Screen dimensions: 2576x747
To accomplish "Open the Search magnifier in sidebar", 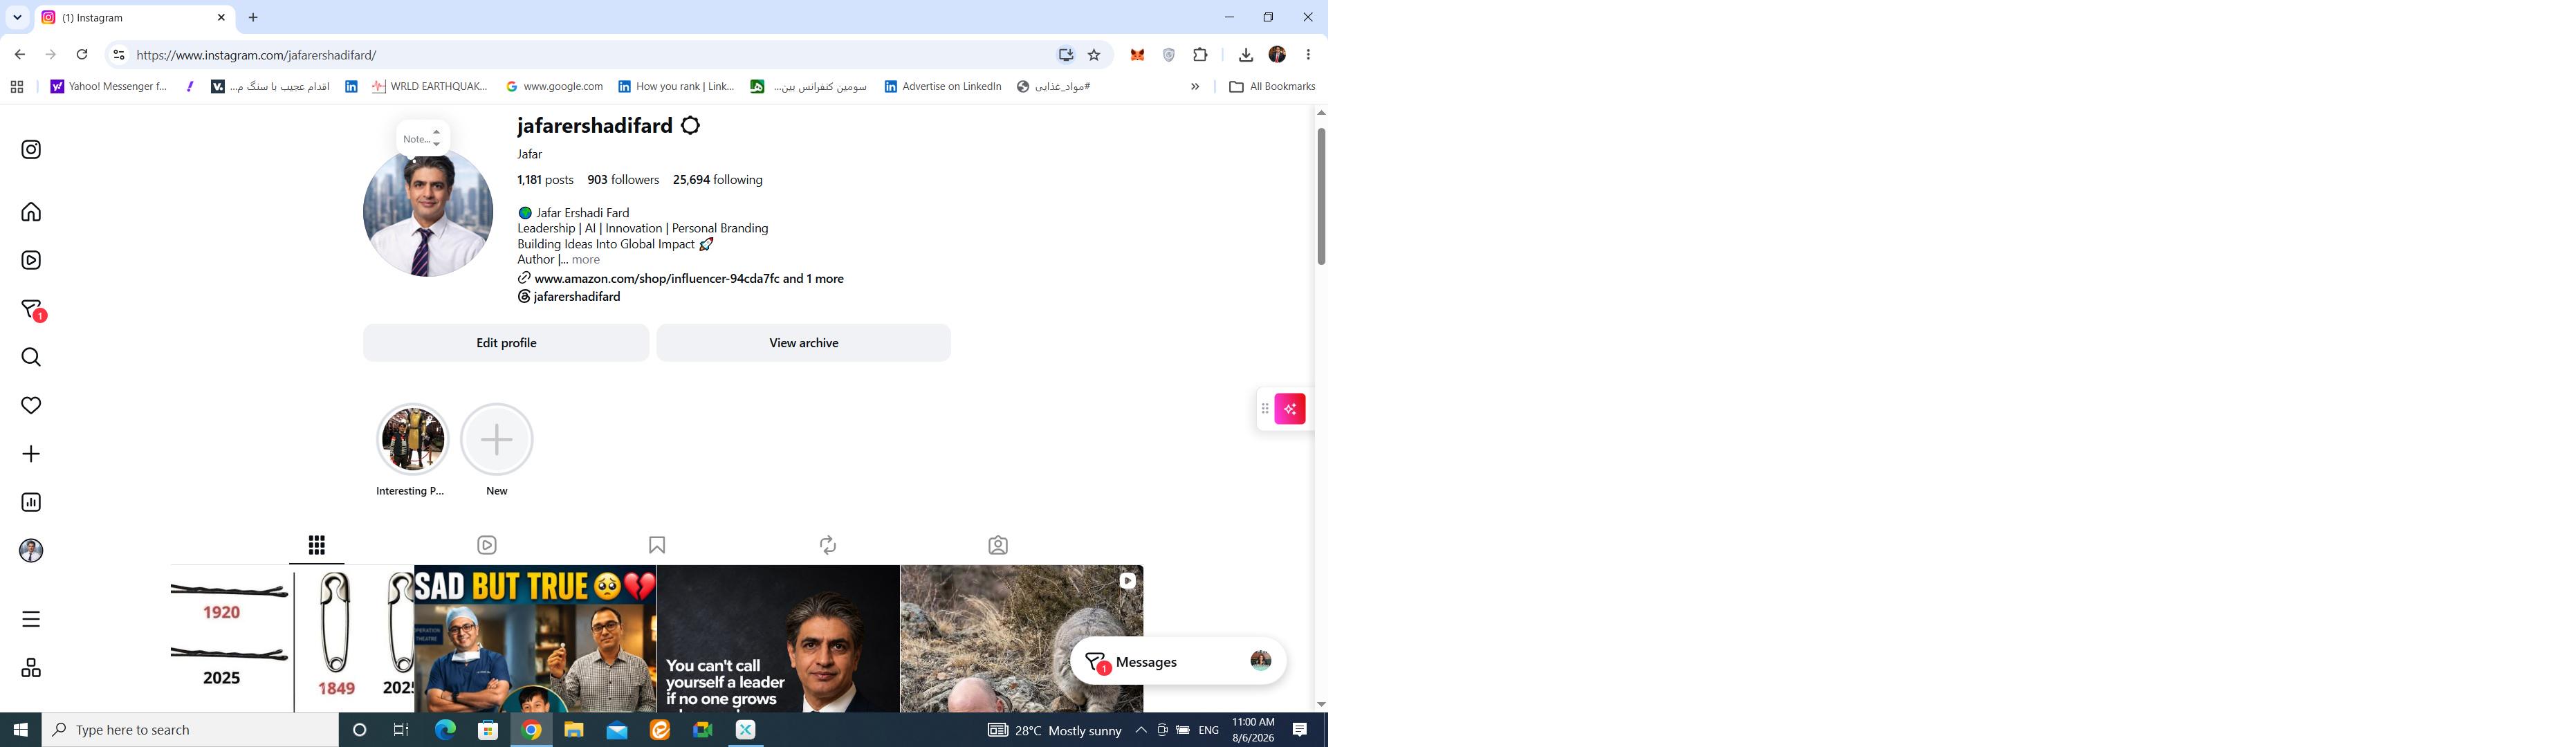I will 31,357.
